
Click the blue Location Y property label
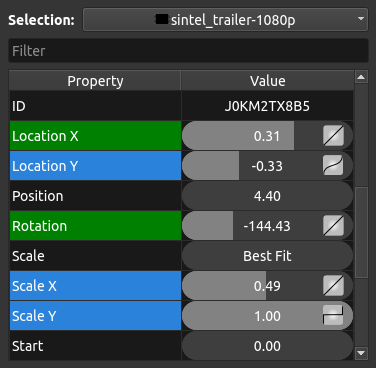pos(95,166)
